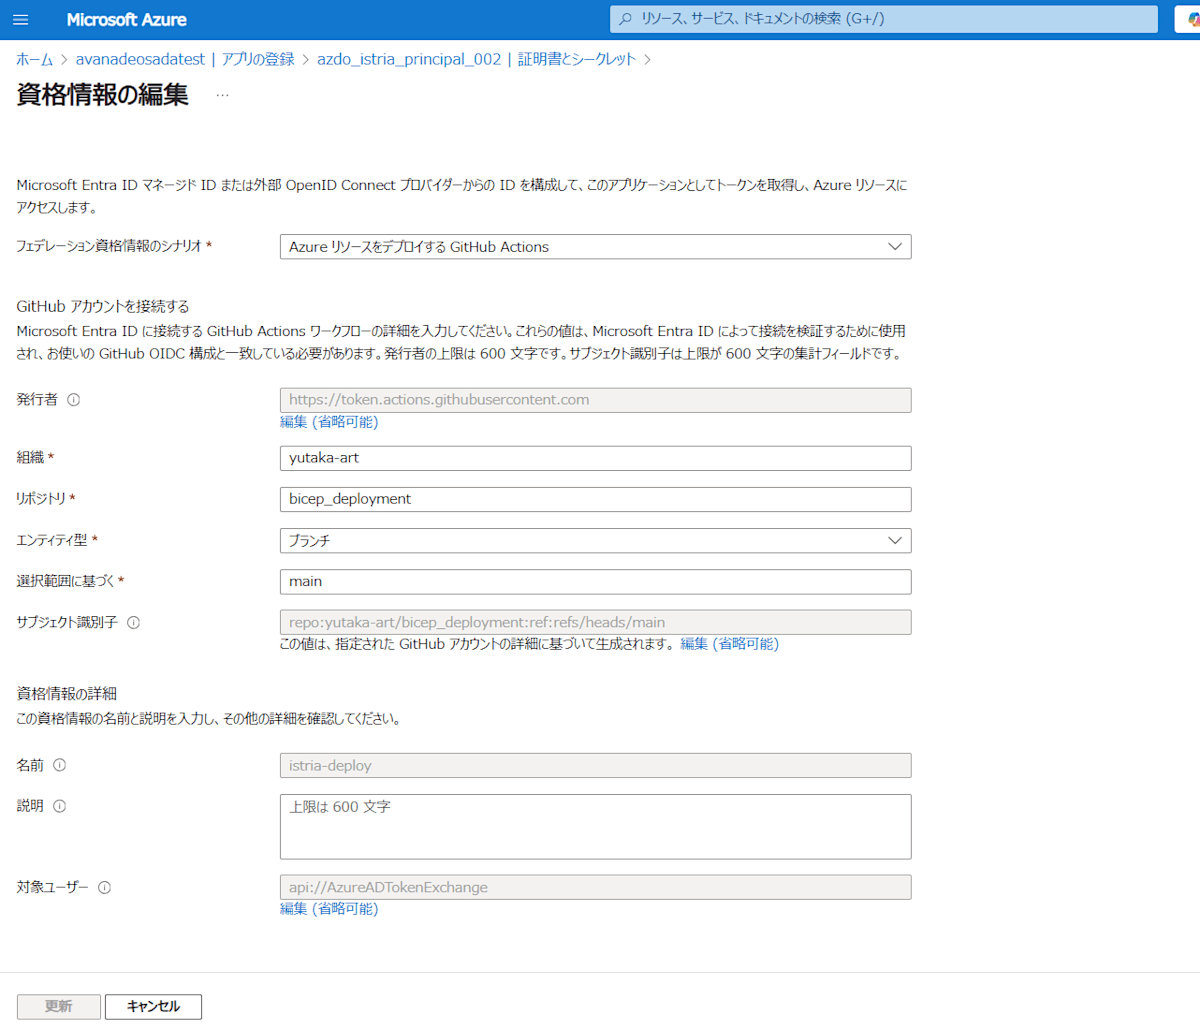Screen dimensions: 1200x1029
Task: Show info tooltip for 対象ユーザー
Action: pyautogui.click(x=104, y=888)
